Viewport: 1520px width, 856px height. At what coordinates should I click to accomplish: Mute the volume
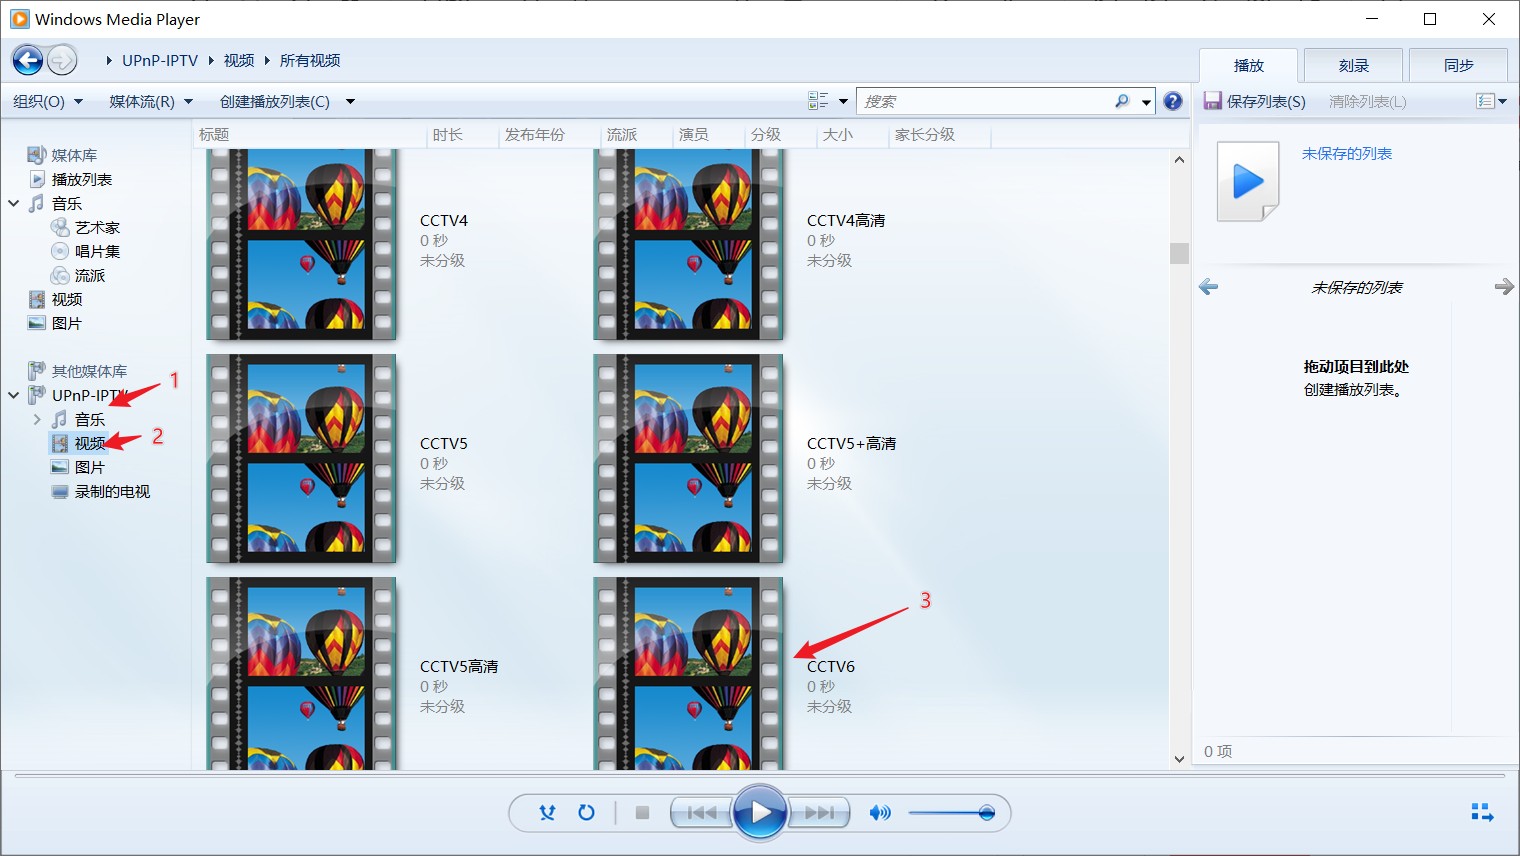[879, 813]
